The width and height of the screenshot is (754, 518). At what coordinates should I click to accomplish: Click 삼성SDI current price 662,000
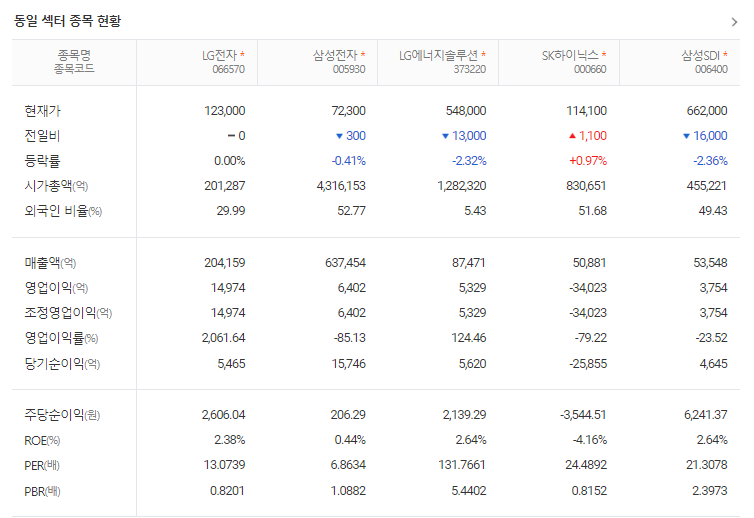tap(707, 111)
